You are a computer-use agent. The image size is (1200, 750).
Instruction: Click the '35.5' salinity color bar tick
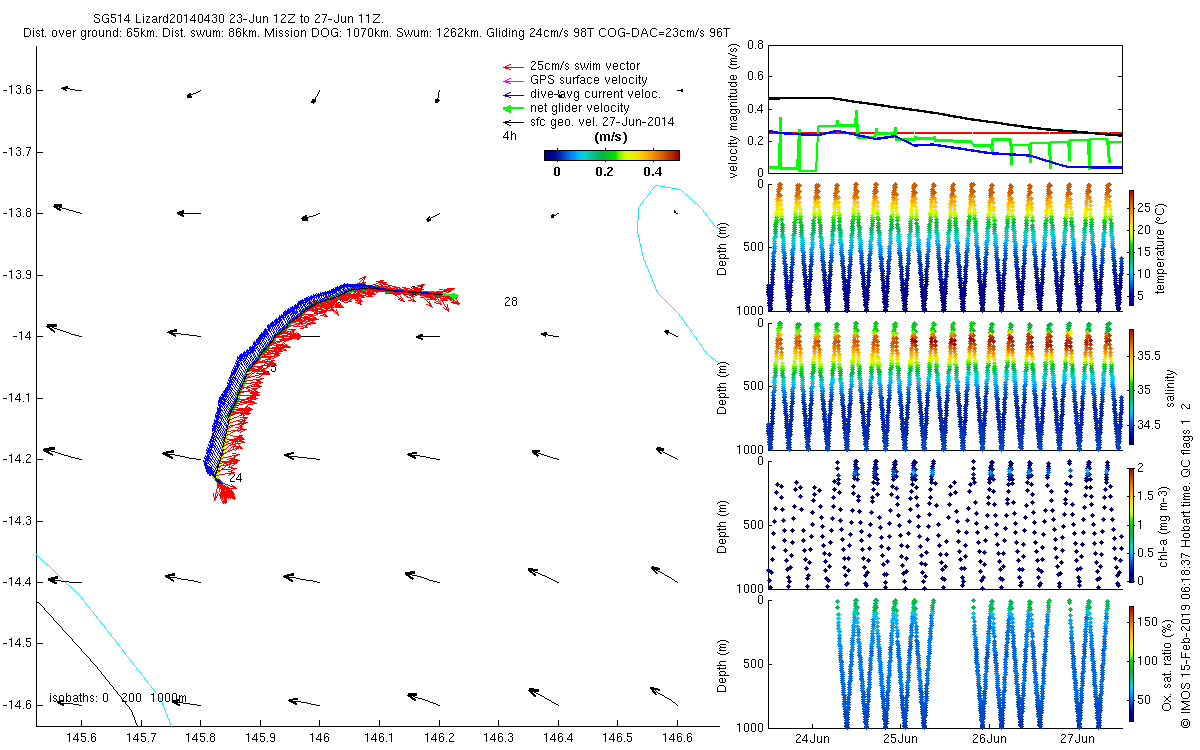(1147, 356)
